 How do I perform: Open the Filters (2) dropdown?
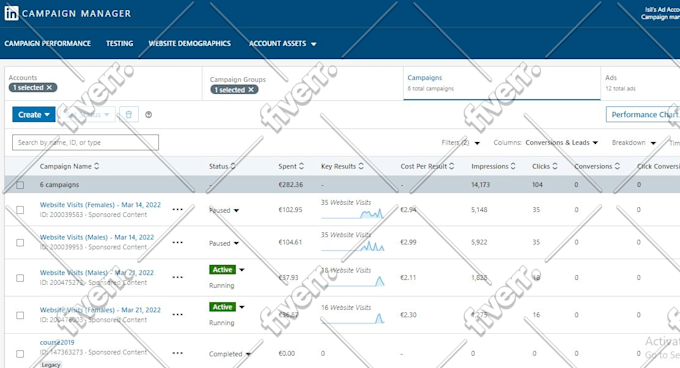(x=461, y=143)
